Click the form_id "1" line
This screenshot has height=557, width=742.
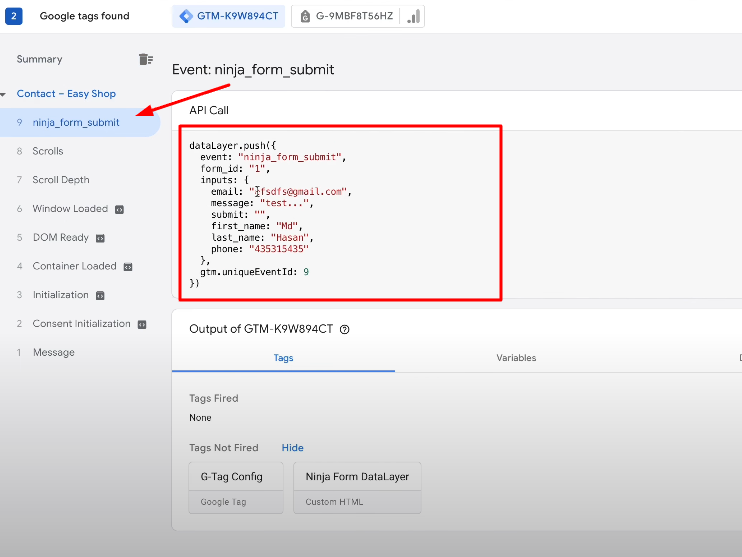click(x=235, y=168)
